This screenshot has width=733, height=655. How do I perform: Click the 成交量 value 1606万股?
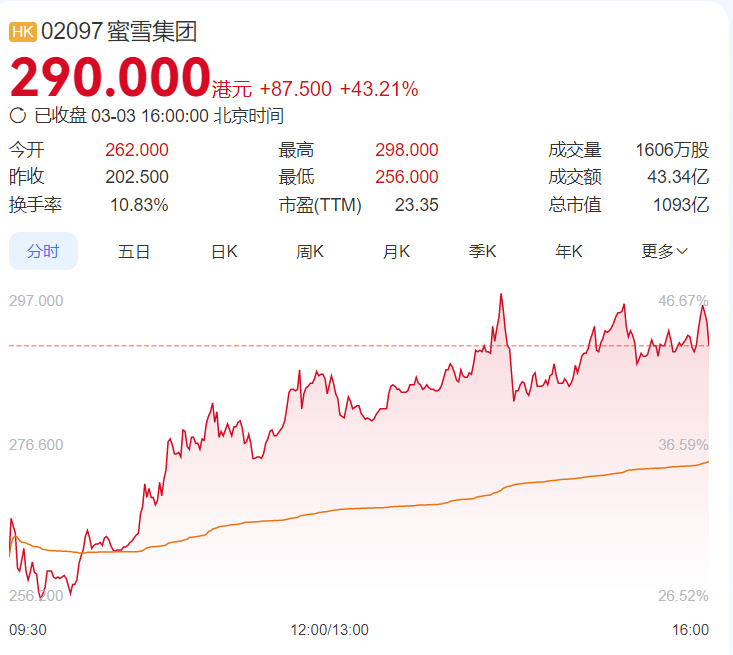pos(672,150)
